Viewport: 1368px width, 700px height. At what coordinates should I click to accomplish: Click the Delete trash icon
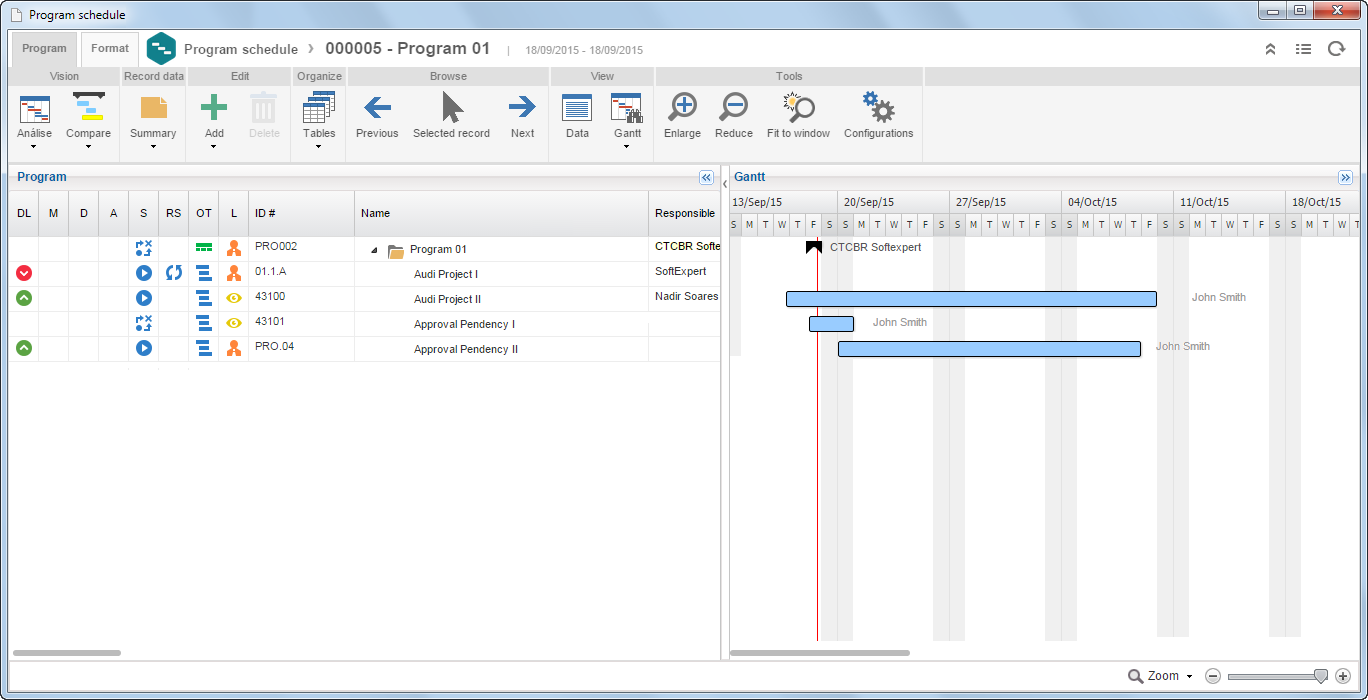pos(264,108)
